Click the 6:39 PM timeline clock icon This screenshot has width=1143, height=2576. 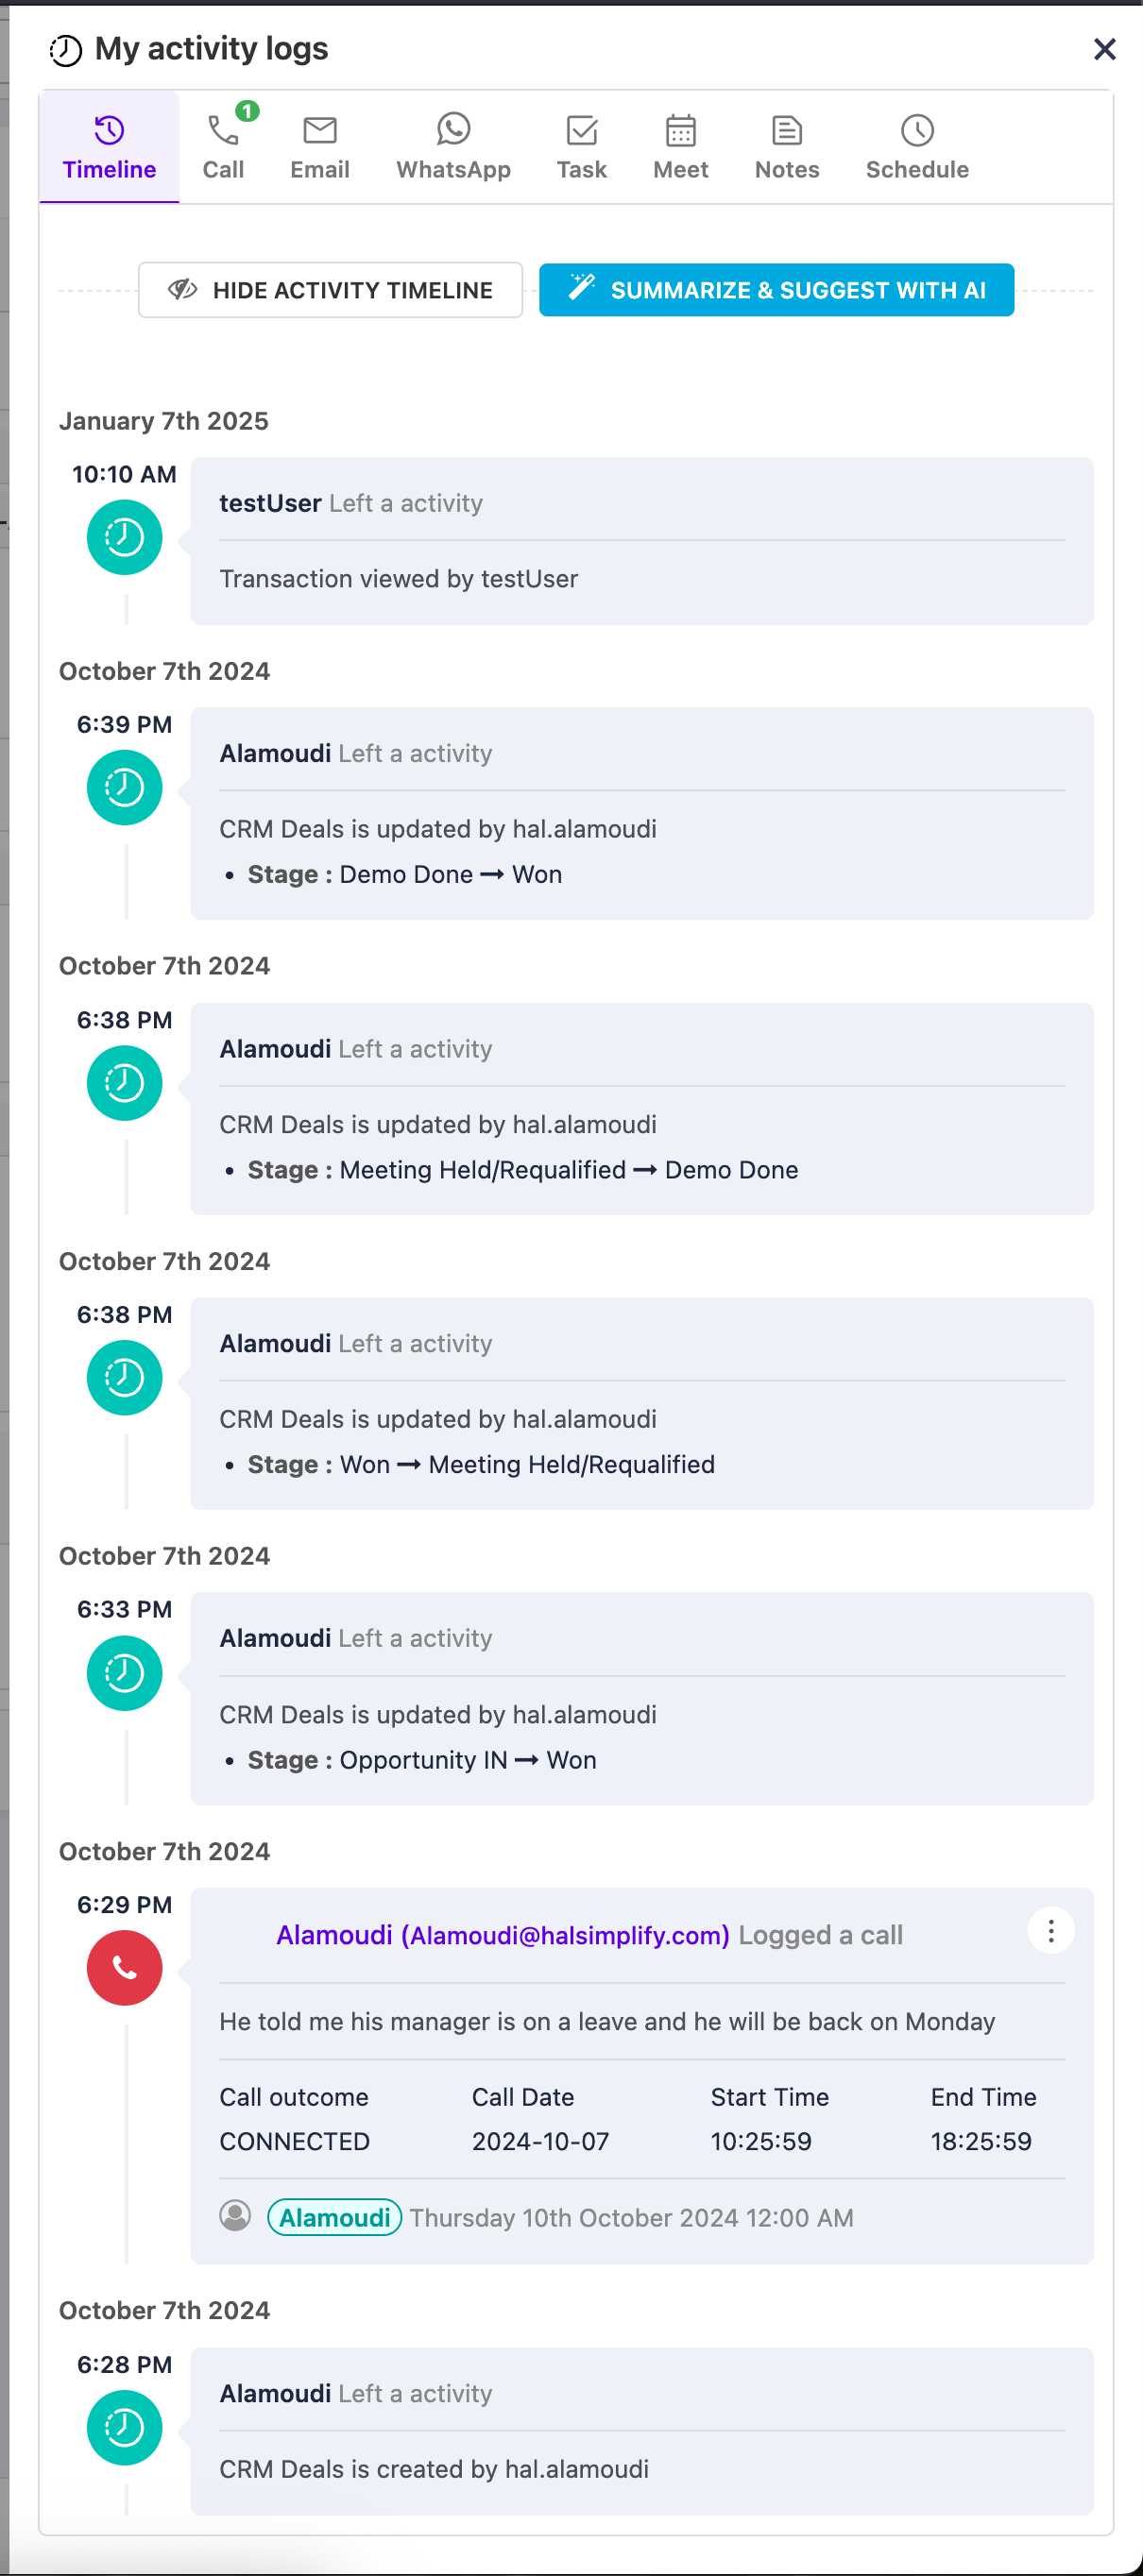point(125,787)
